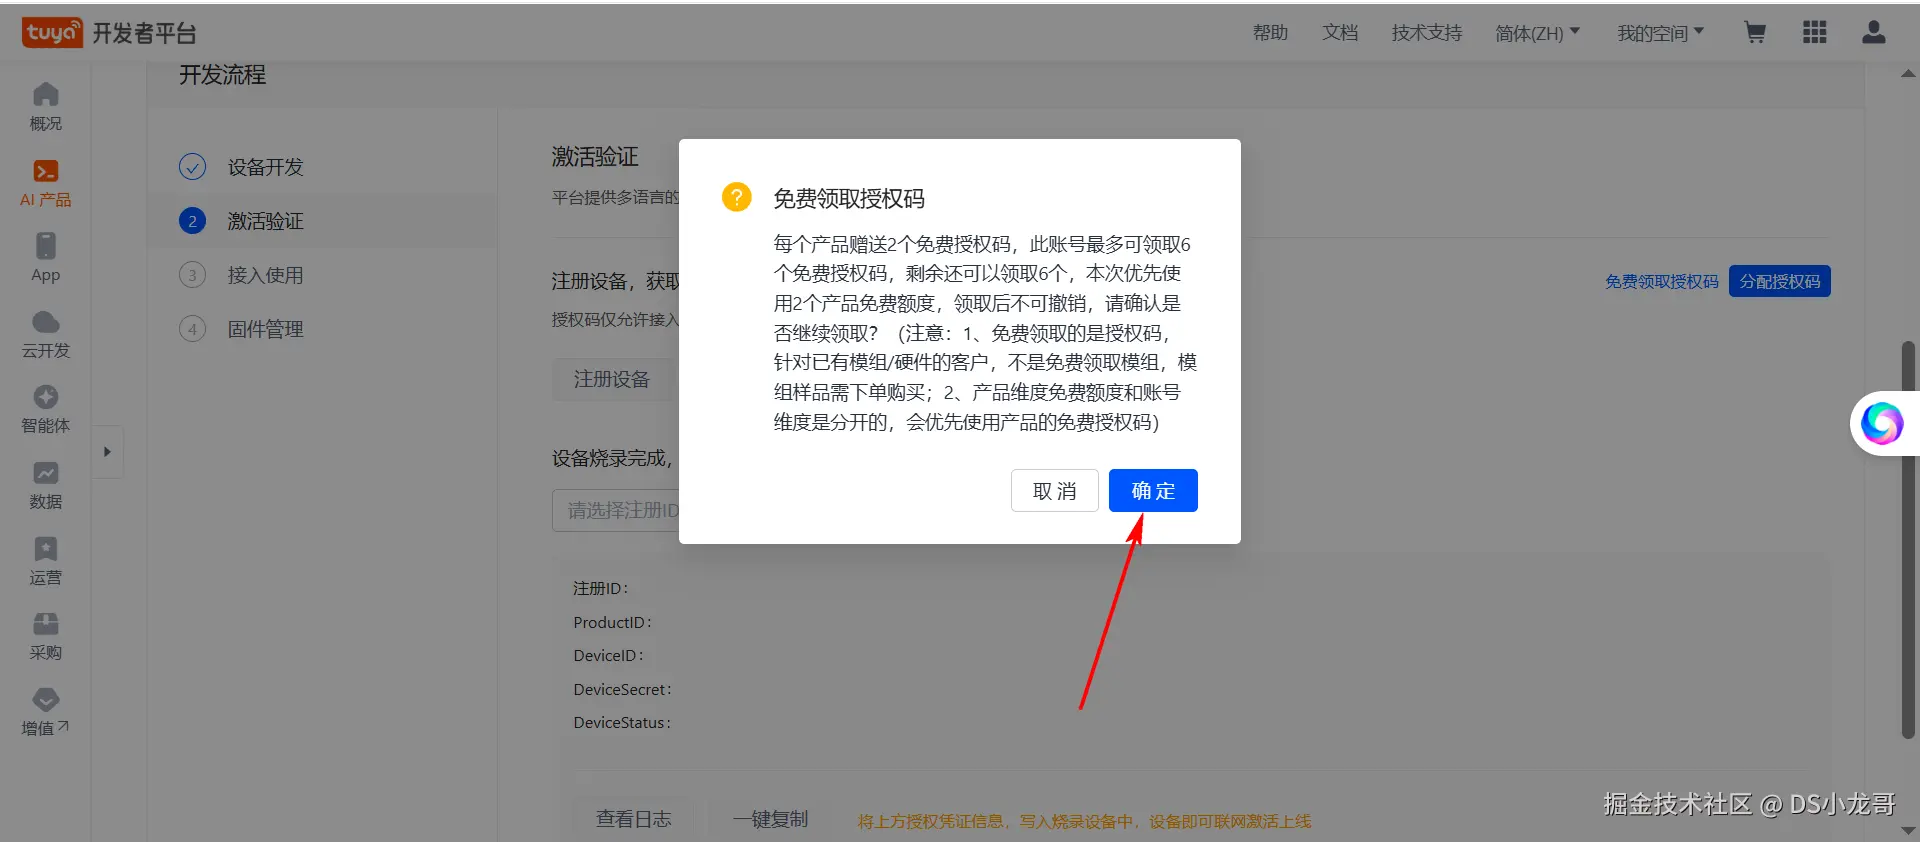Click the yellow question mark dialog icon

tap(737, 197)
